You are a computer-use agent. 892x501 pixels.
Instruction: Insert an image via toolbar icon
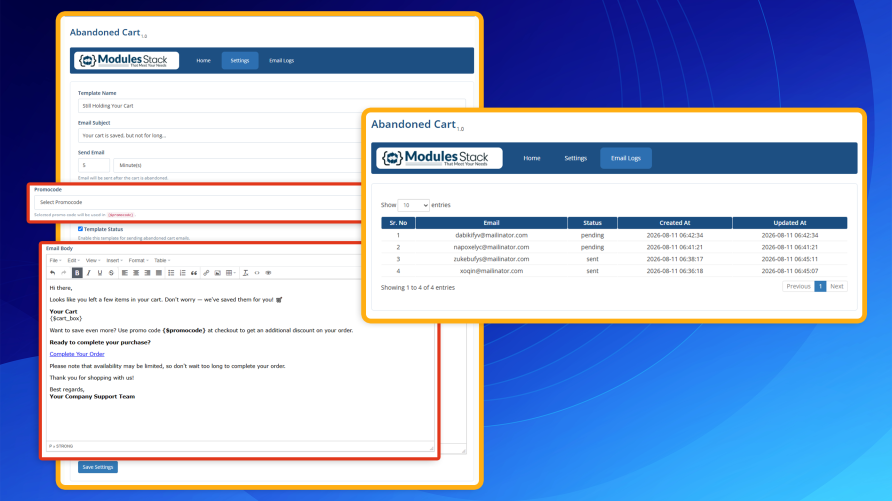click(x=217, y=273)
